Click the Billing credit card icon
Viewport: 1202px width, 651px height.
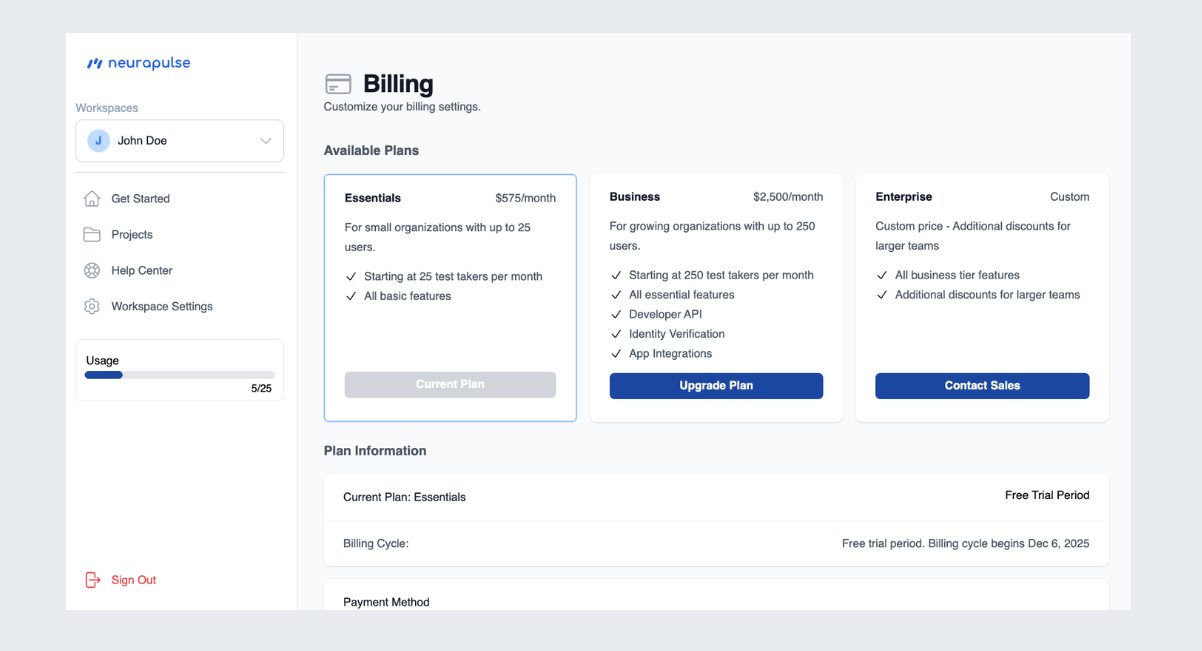click(337, 83)
